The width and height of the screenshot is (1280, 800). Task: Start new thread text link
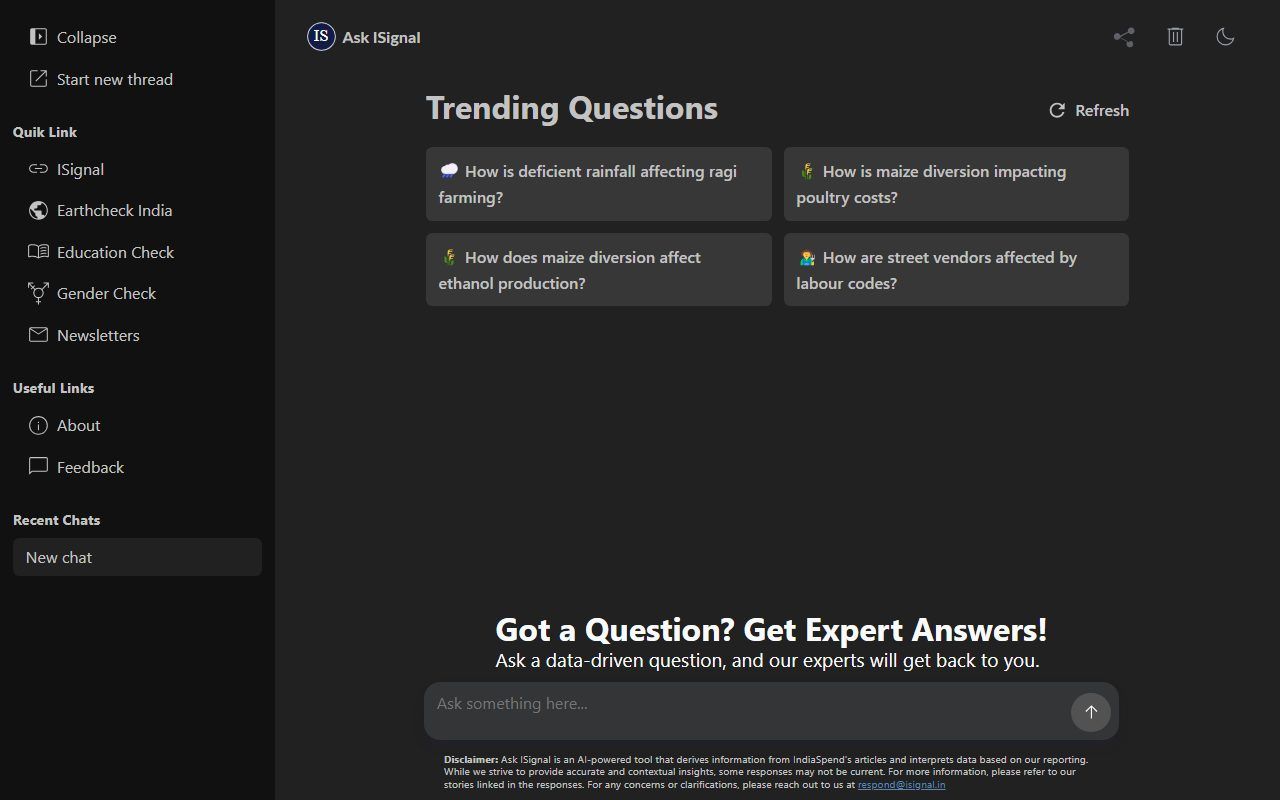click(x=115, y=79)
